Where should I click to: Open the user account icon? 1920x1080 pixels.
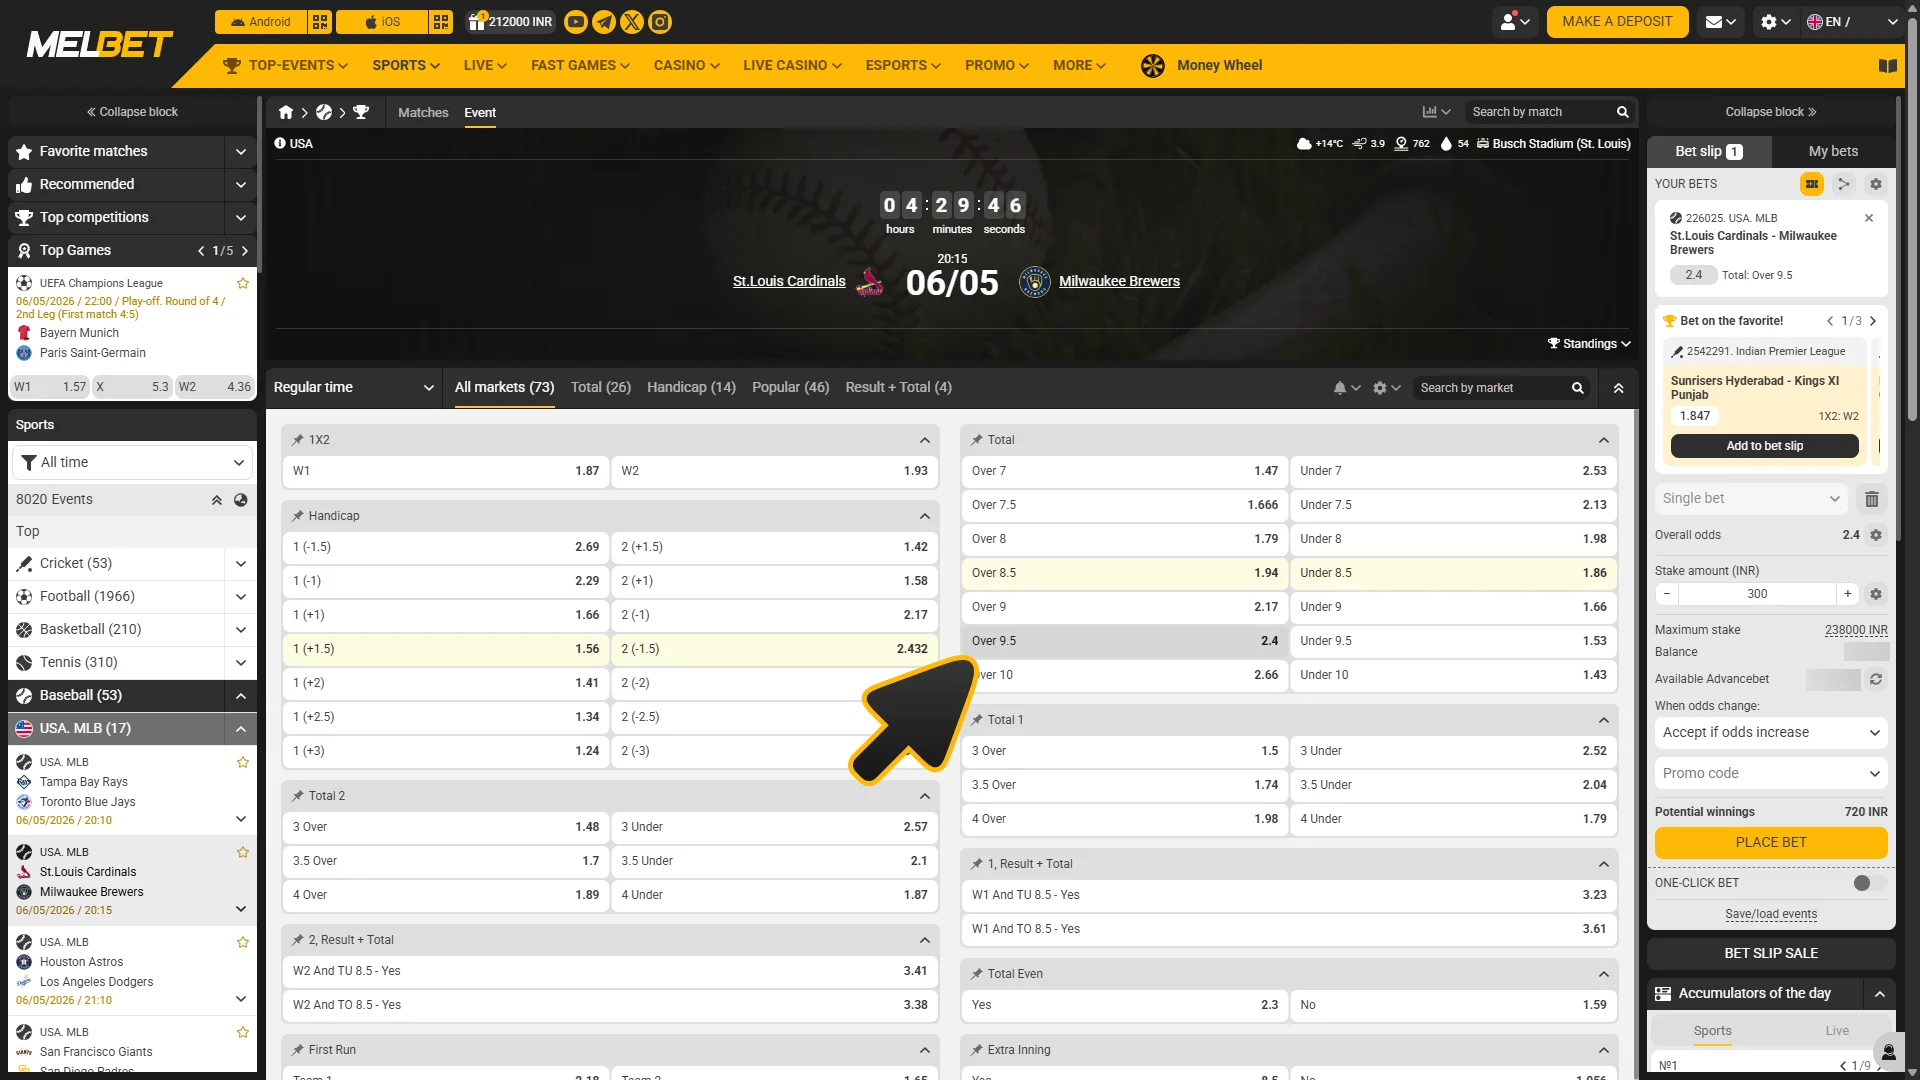[x=1515, y=22]
